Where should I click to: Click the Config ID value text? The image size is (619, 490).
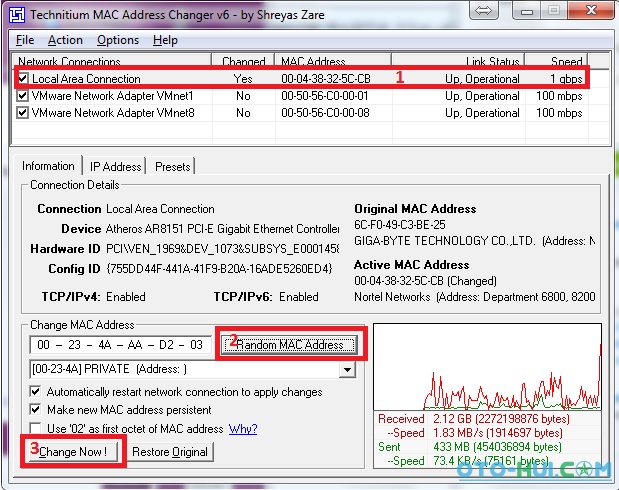[x=219, y=269]
